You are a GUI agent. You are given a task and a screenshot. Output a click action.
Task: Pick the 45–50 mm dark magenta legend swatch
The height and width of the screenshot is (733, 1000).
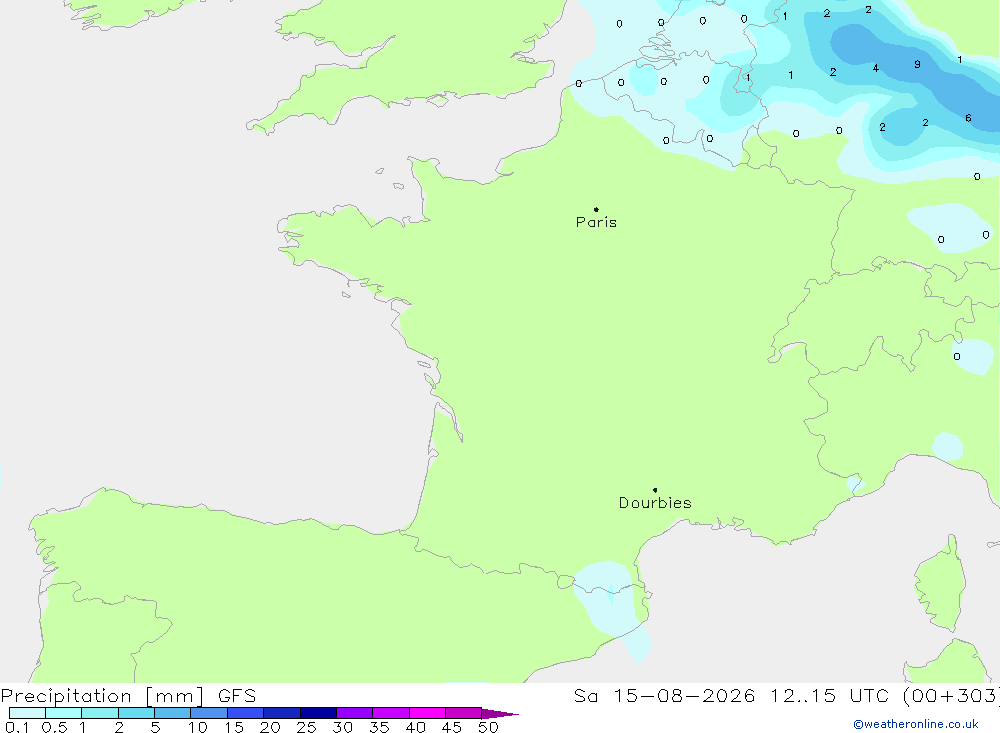point(464,713)
